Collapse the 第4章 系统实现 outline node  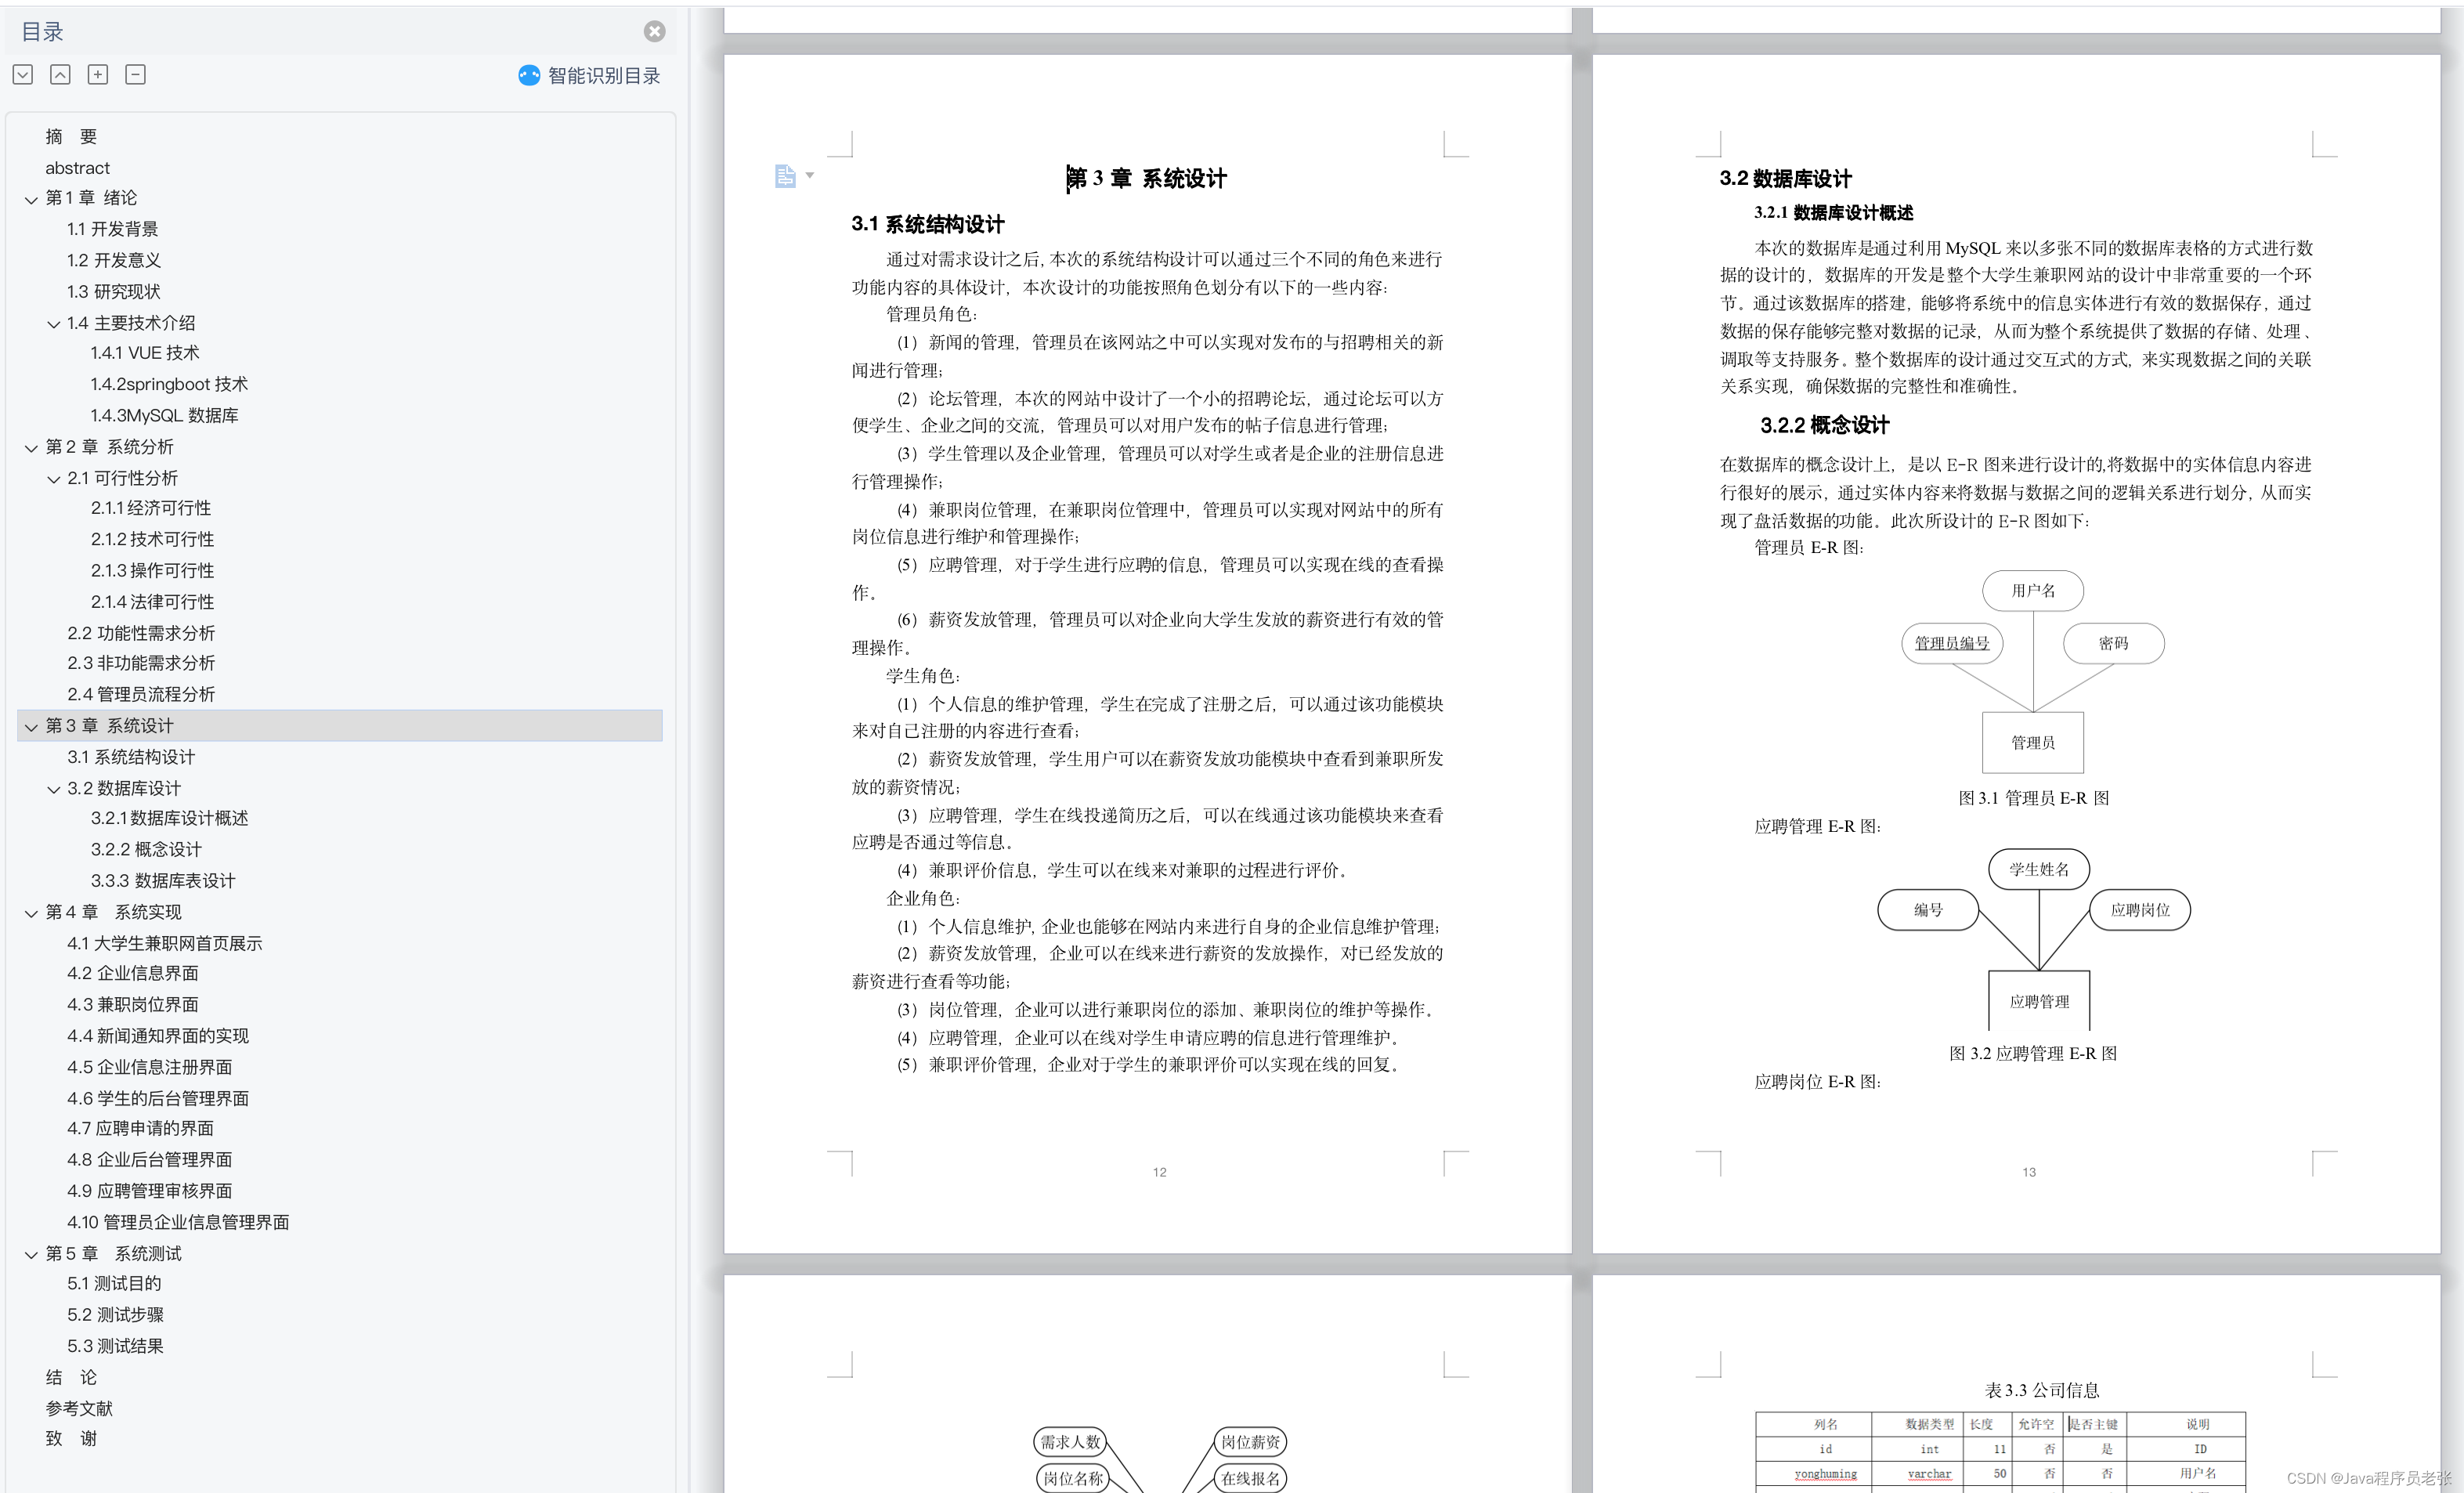(31, 913)
